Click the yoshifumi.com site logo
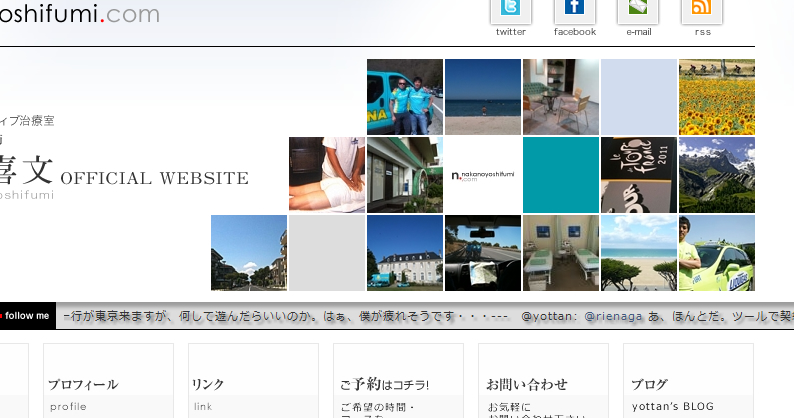Image resolution: width=794 pixels, height=418 pixels. point(80,14)
